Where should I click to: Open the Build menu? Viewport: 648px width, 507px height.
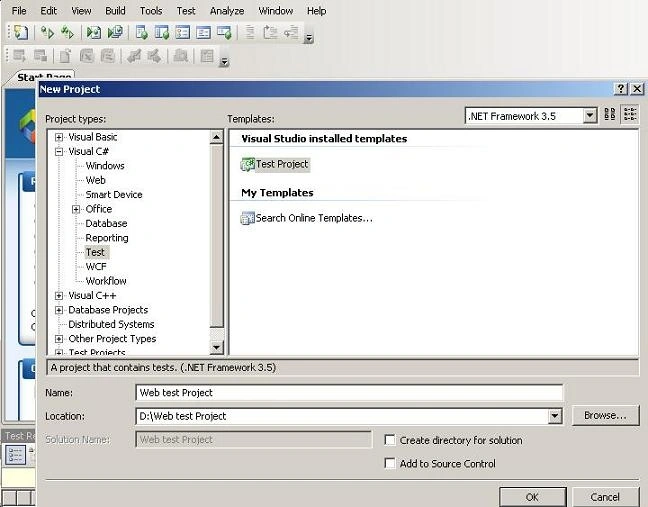point(115,11)
